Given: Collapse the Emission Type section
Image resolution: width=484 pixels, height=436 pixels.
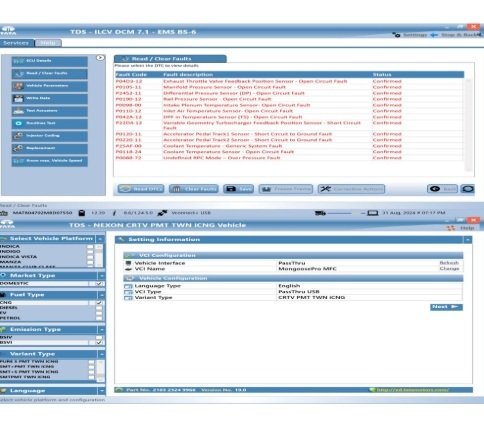Looking at the screenshot, I should 101,330.
